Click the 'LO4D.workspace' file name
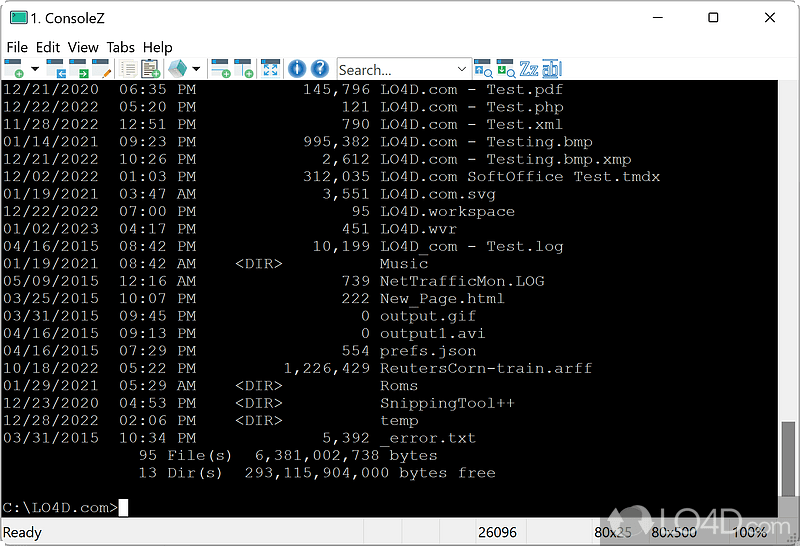Screen dimensions: 800x546 pyautogui.click(x=447, y=212)
